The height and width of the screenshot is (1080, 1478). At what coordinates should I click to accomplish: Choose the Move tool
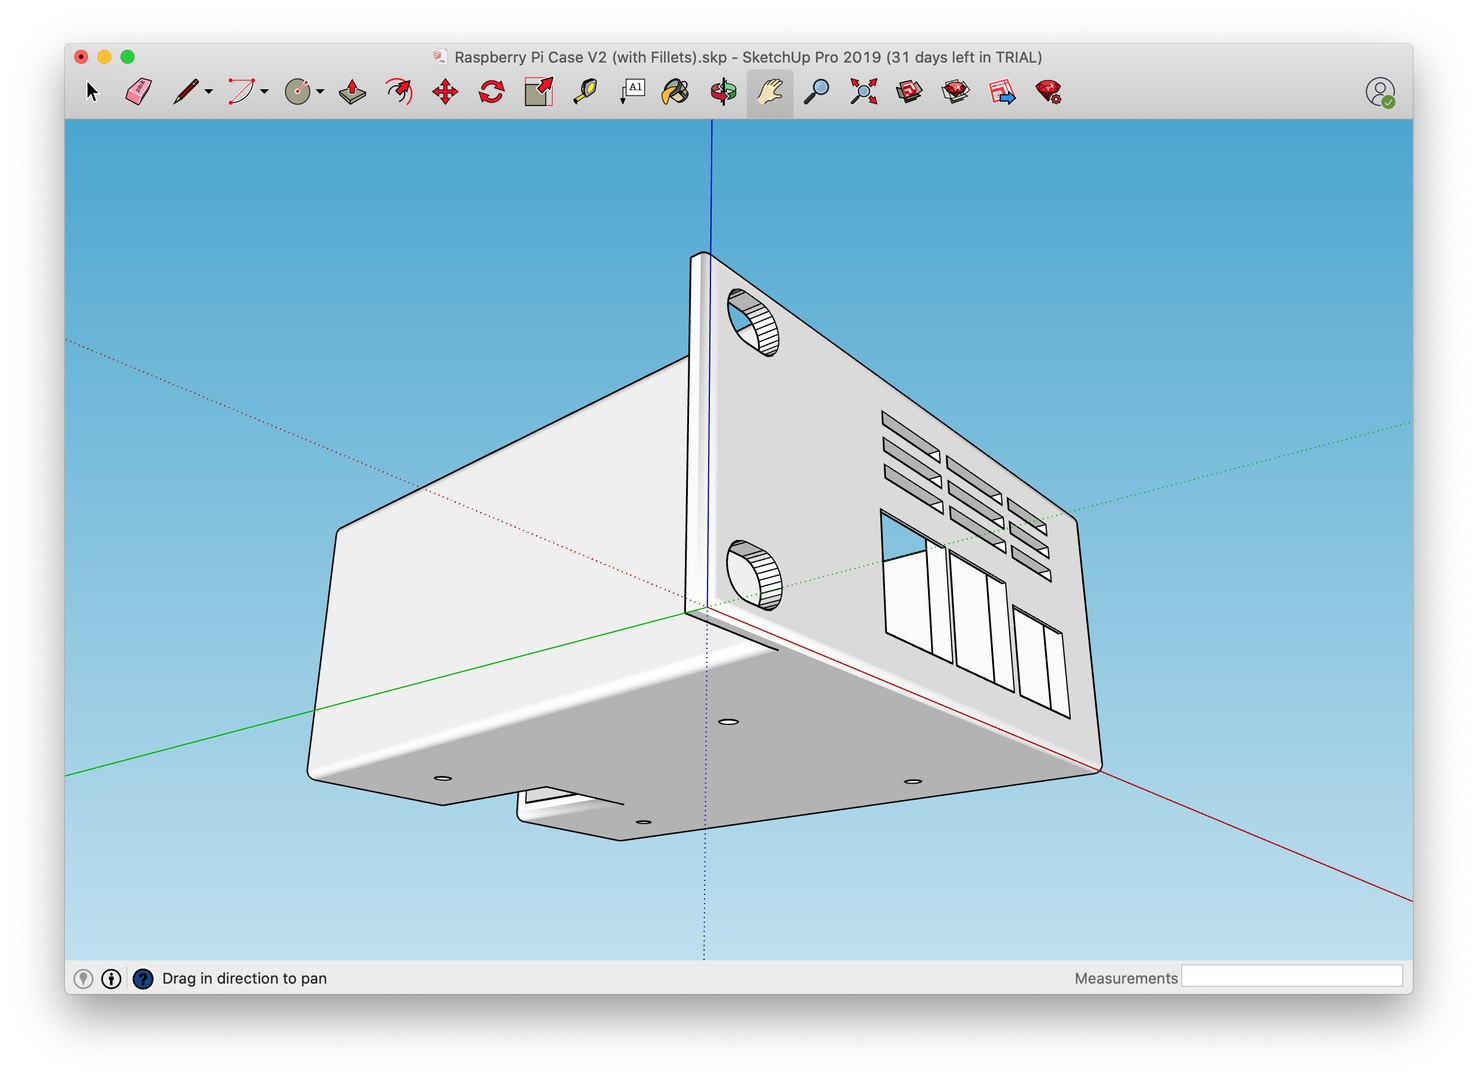[x=445, y=92]
